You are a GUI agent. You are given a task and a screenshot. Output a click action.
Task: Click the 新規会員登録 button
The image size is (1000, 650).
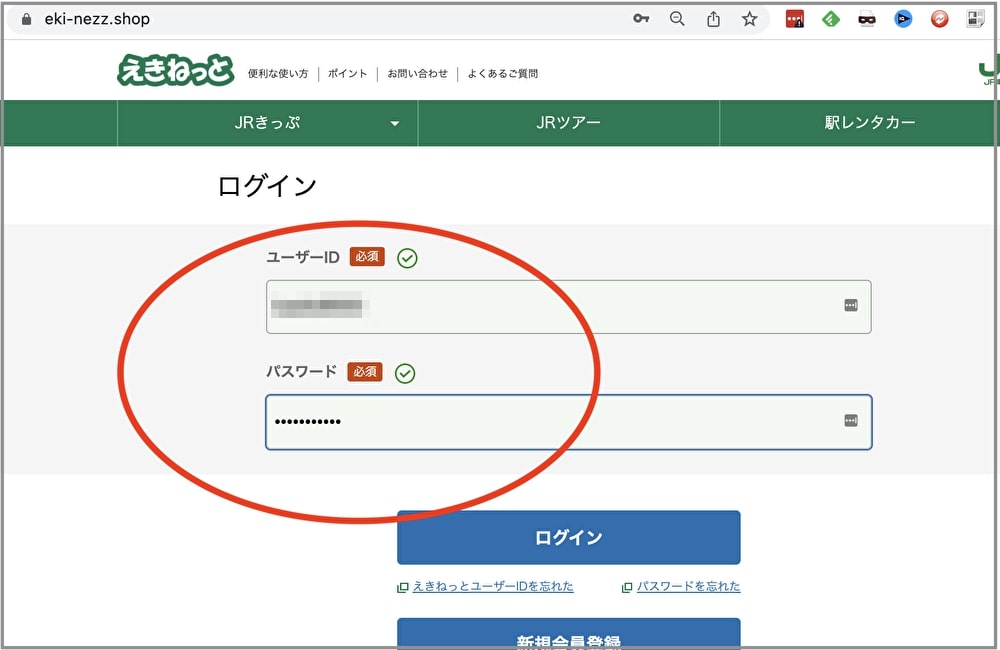point(568,638)
